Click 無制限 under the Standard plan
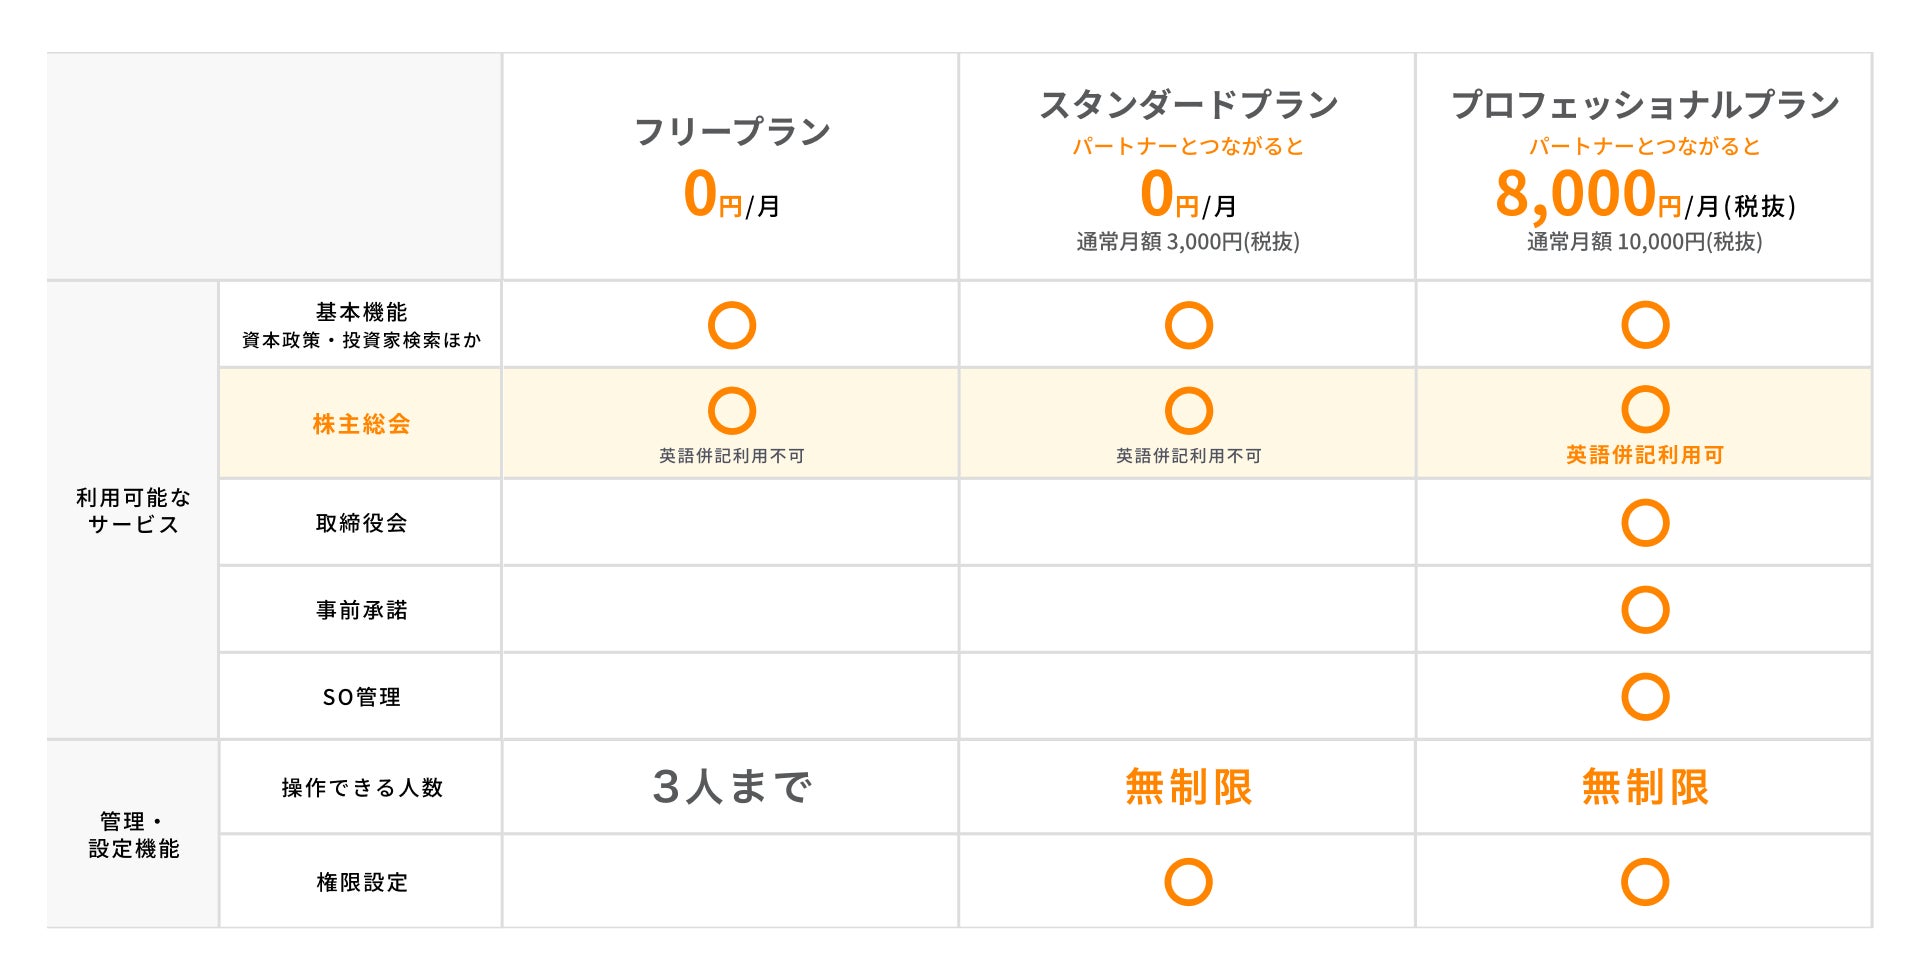Screen dimensions: 1920x980 pos(1189,787)
